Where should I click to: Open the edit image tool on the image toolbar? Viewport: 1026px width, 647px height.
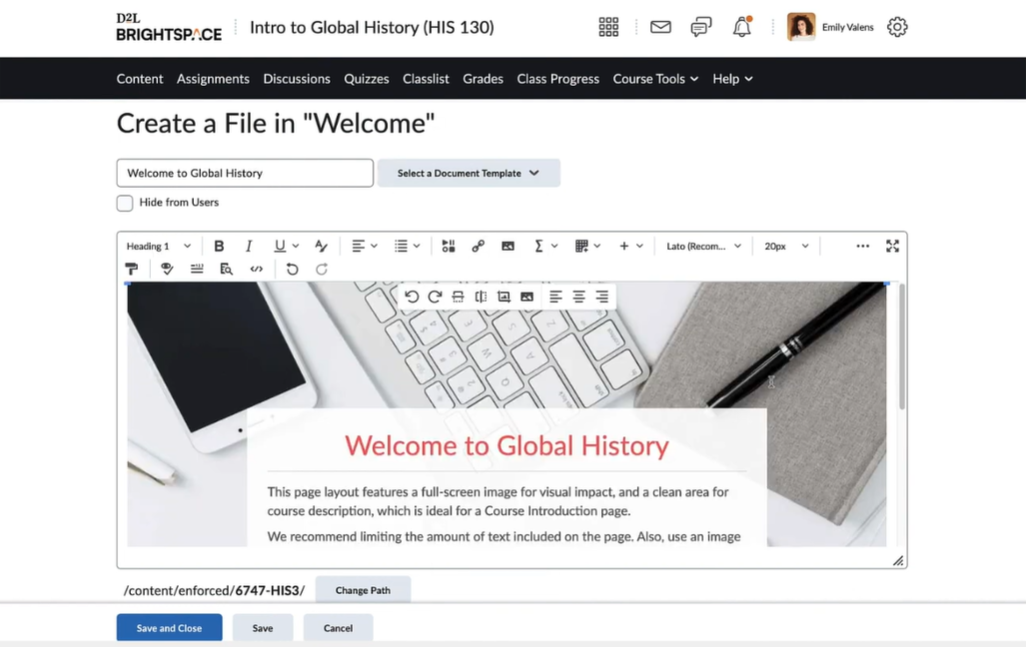tap(504, 296)
